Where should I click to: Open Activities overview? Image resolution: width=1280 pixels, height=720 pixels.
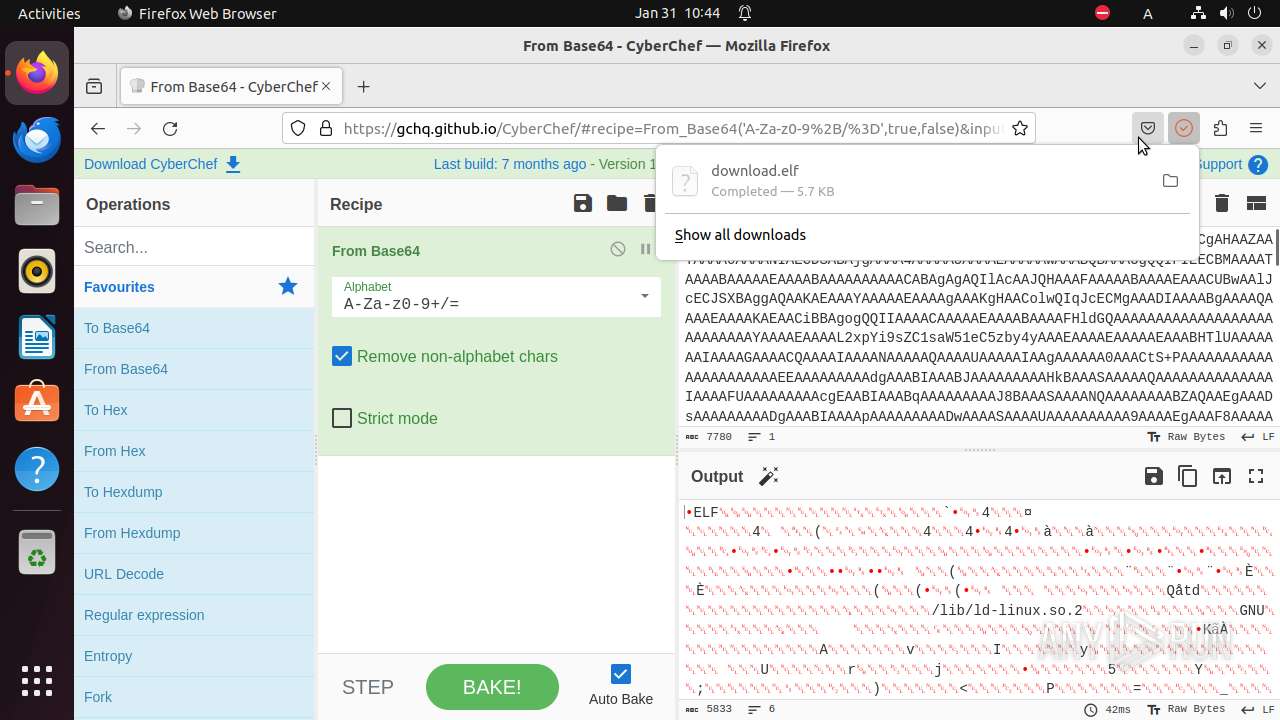click(x=49, y=13)
